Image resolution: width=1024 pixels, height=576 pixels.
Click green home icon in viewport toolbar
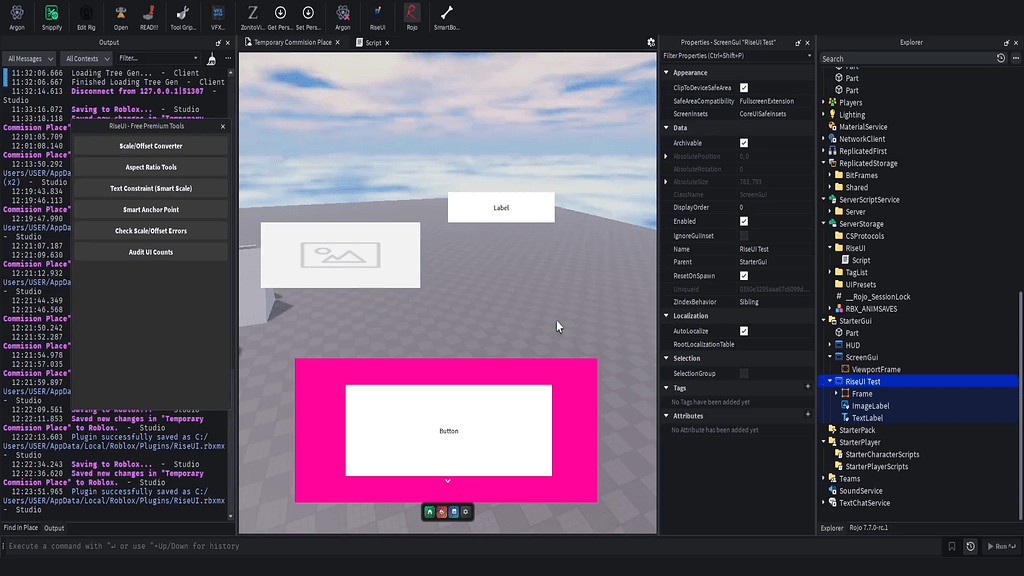[429, 512]
